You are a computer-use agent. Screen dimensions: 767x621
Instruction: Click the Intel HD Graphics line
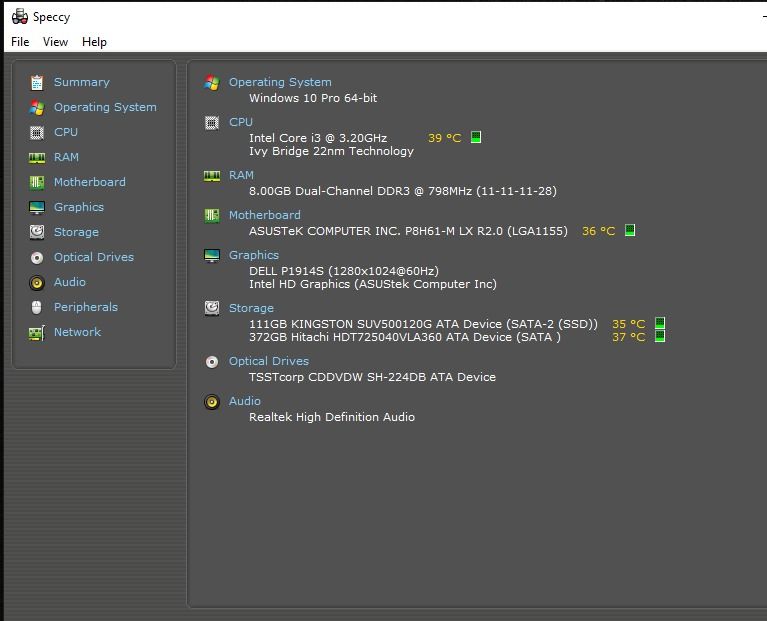point(373,284)
